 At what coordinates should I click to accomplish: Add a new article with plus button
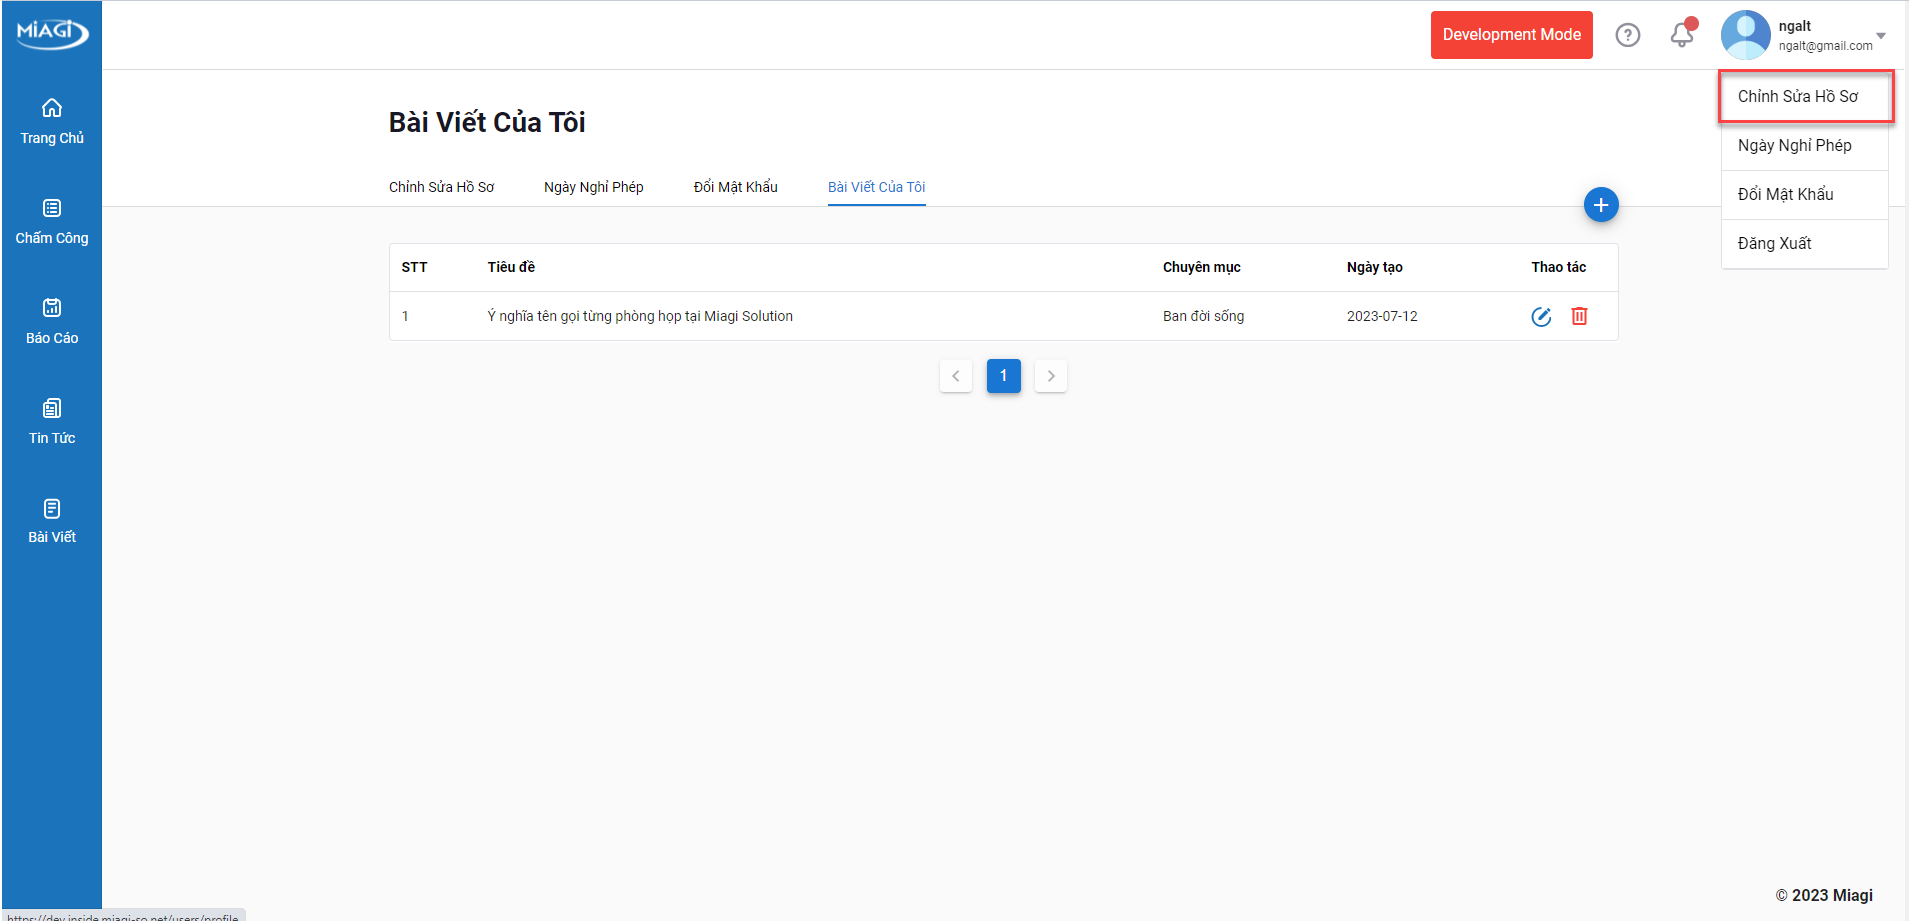1601,205
